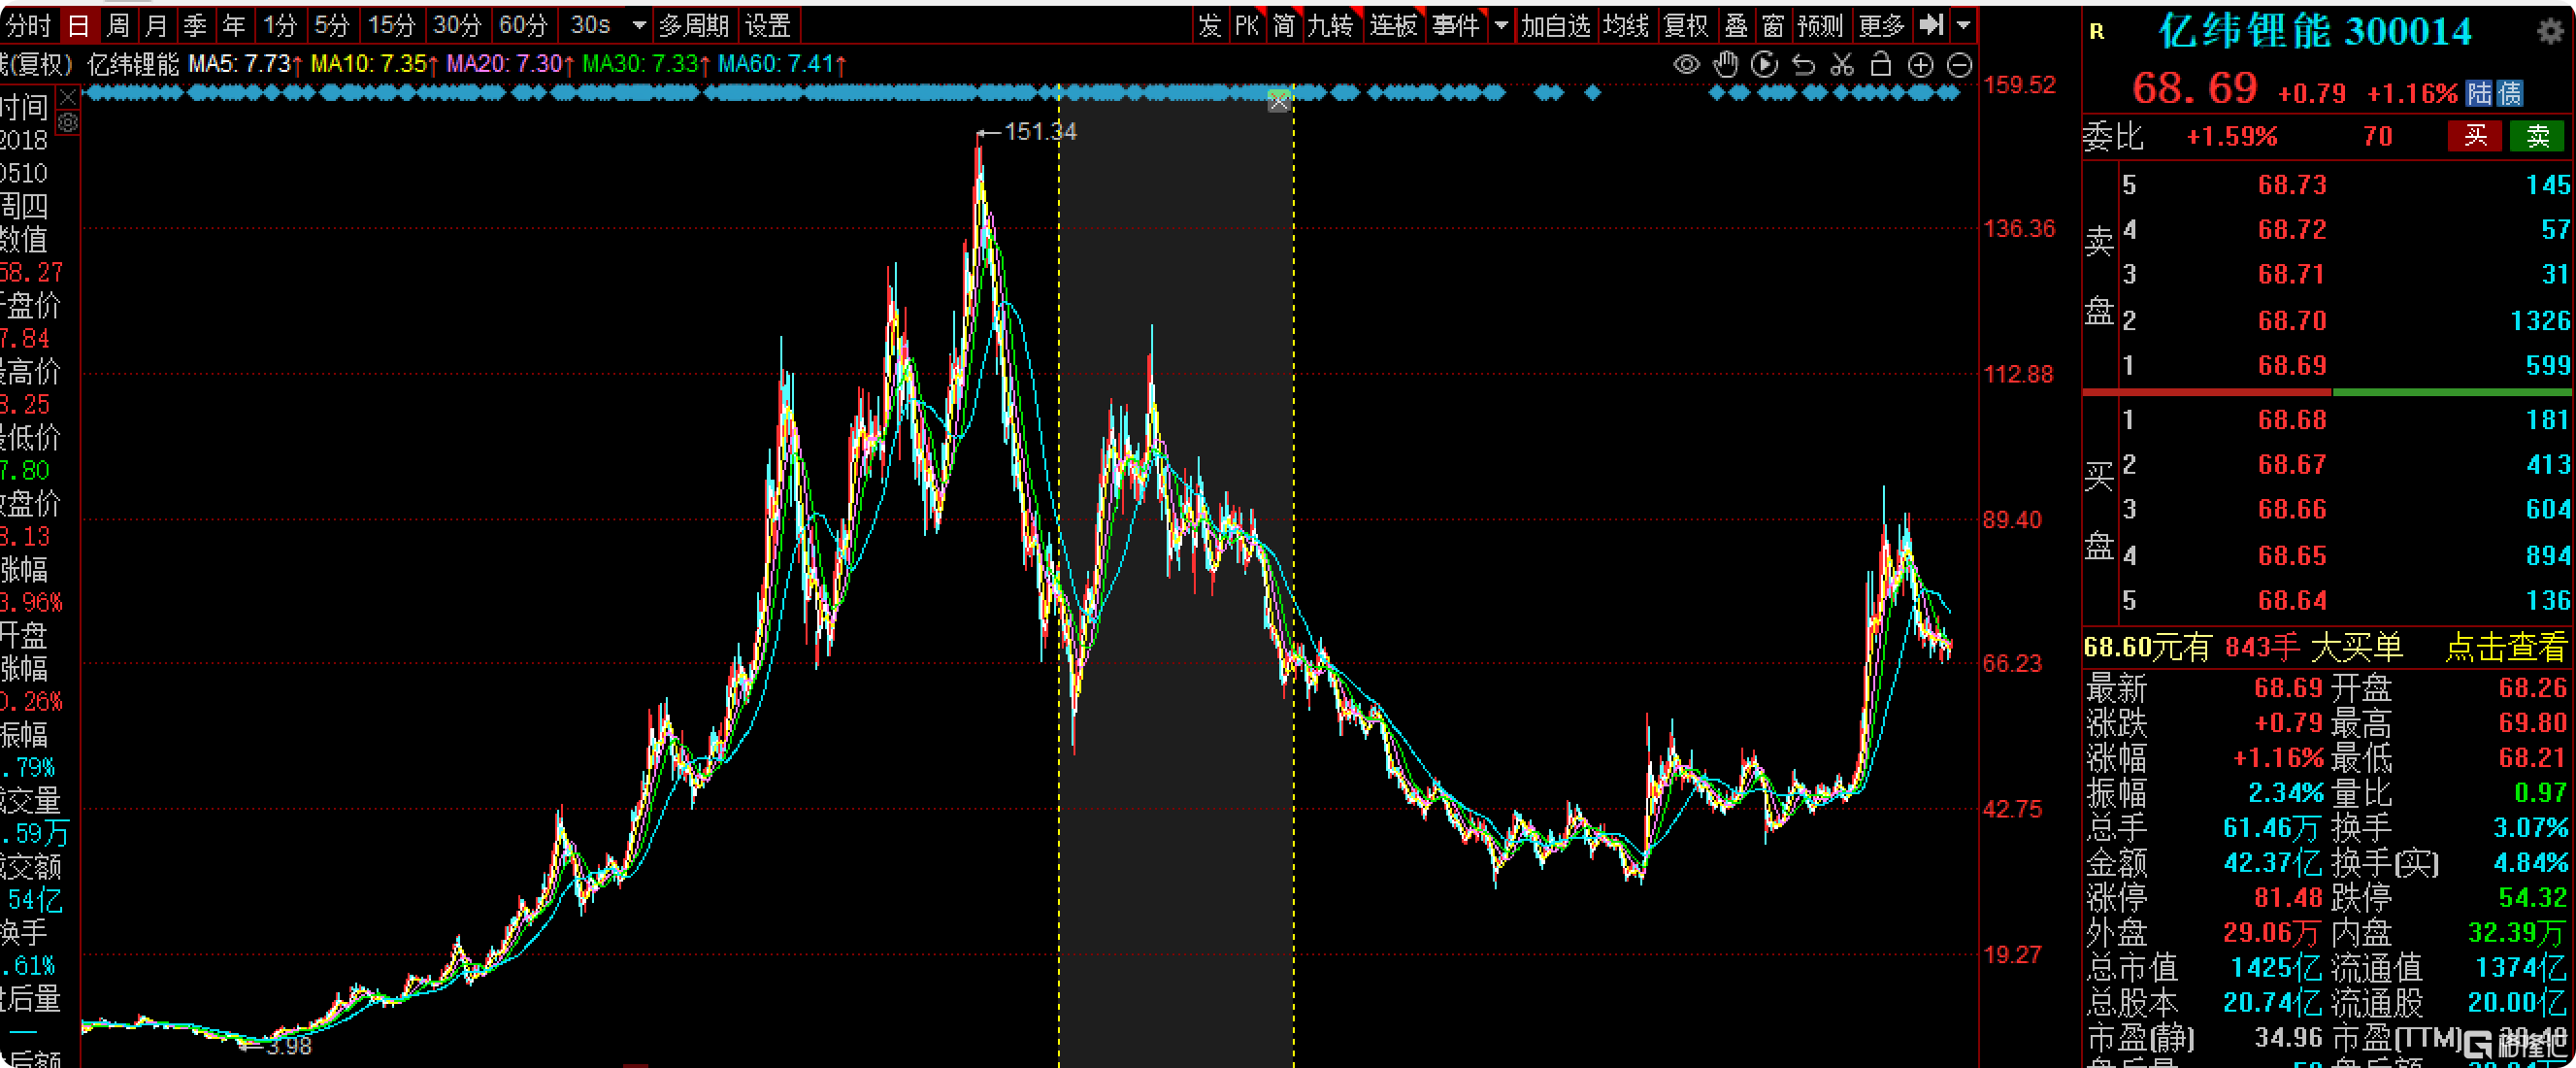Toggle the eye visibility icon above chart

(1686, 65)
